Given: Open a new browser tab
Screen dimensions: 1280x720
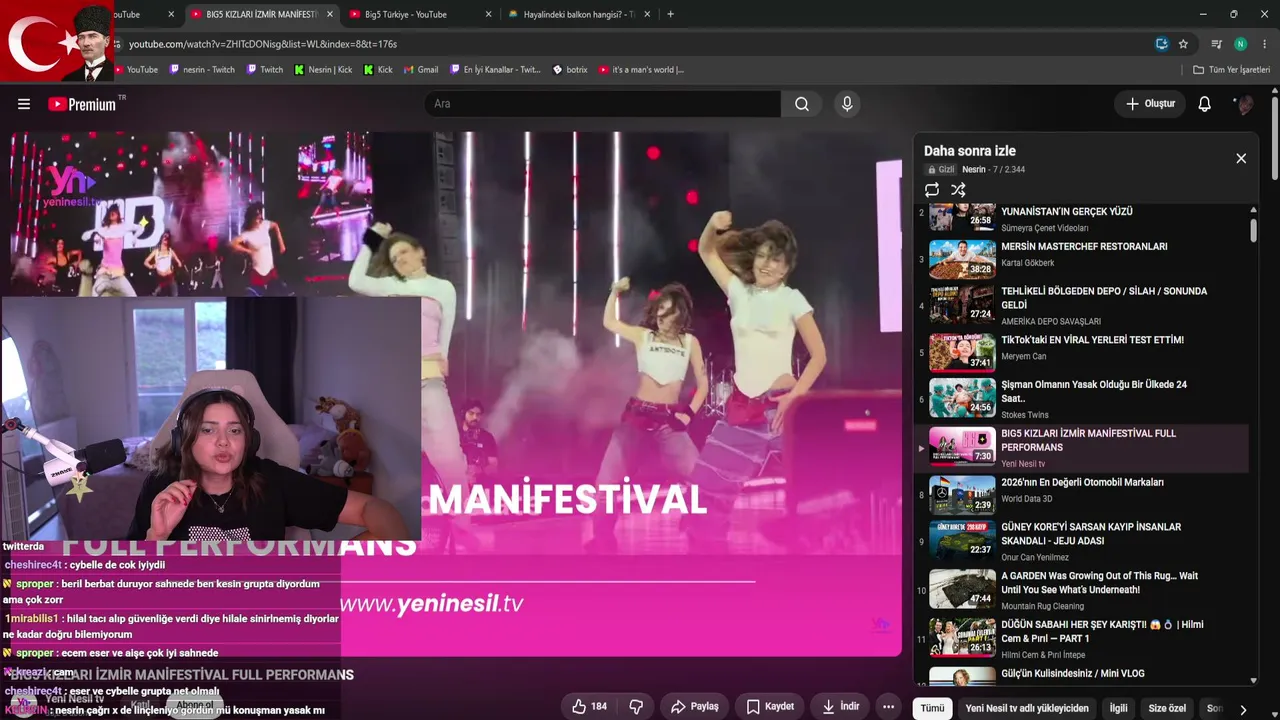Looking at the screenshot, I should 670,14.
